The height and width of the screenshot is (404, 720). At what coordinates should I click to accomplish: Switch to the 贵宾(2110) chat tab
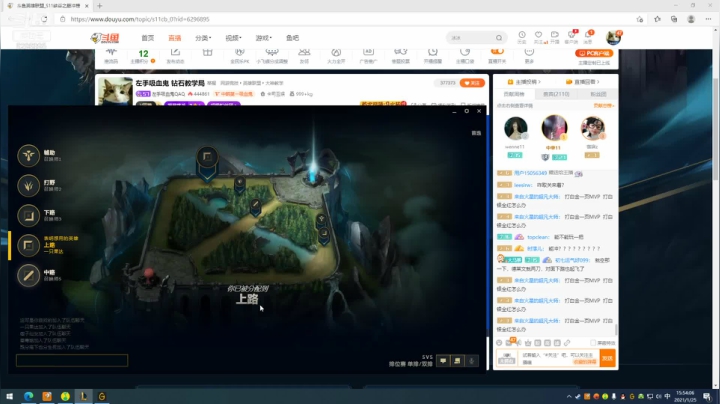point(556,94)
